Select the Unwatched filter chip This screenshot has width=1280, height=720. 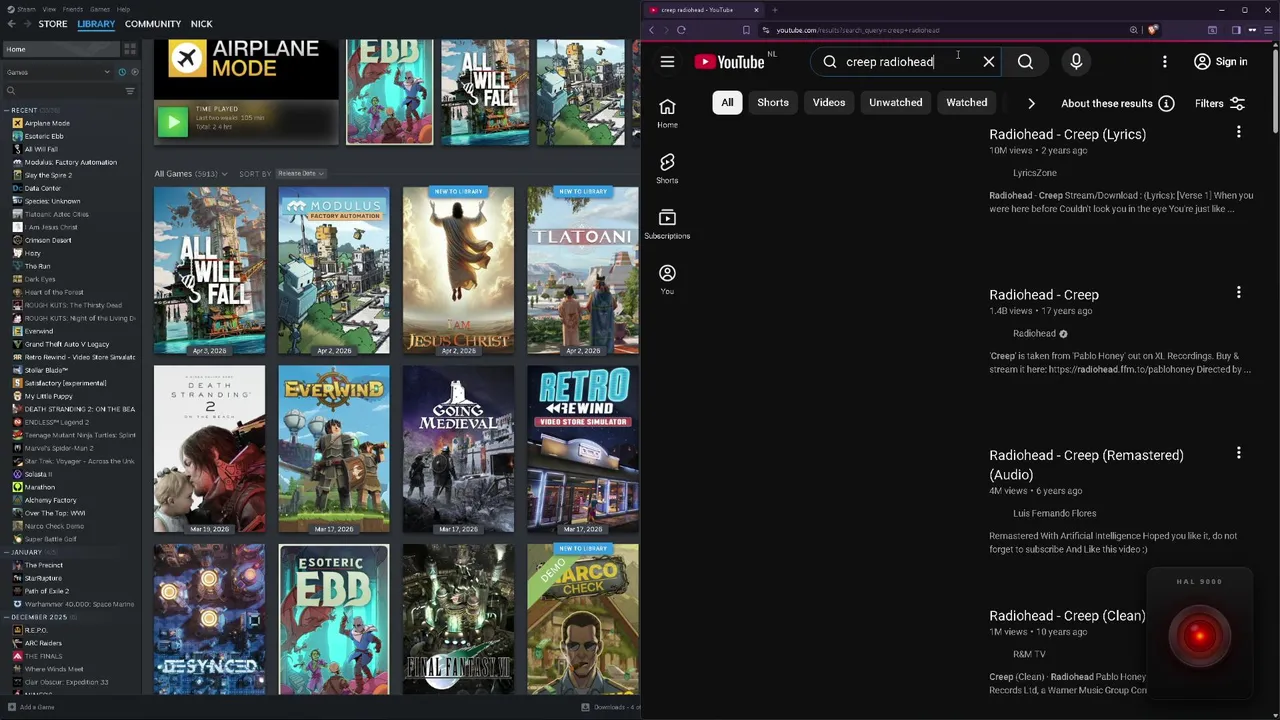coord(896,102)
